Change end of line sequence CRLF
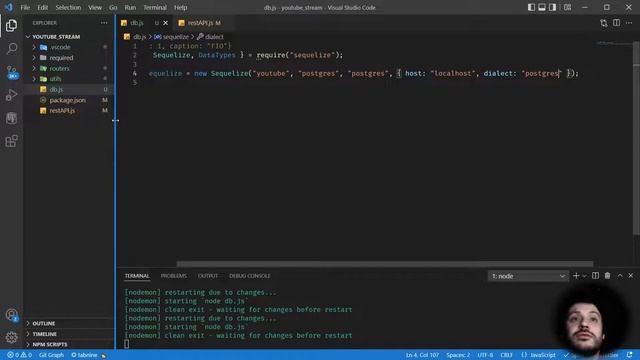 click(x=506, y=355)
